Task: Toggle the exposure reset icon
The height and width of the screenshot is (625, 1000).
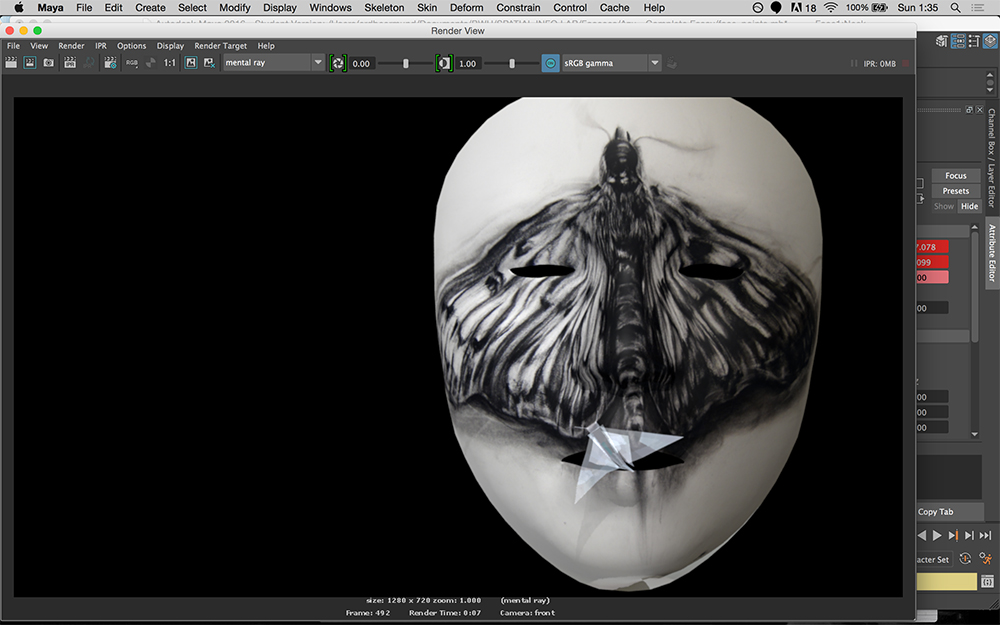Action: click(338, 63)
